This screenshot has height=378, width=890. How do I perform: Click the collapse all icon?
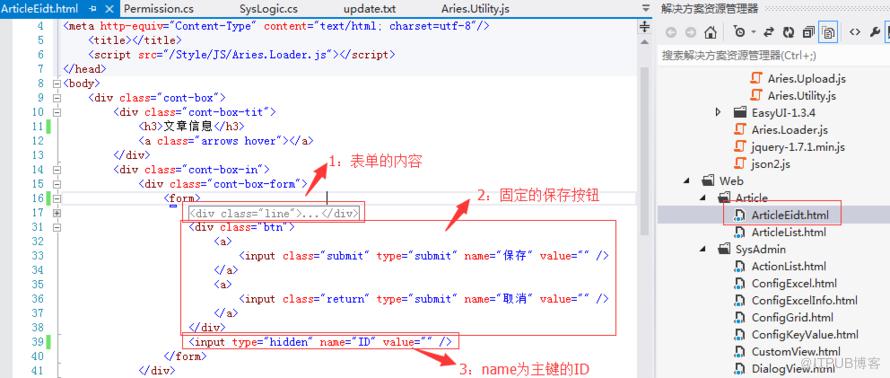tap(808, 33)
